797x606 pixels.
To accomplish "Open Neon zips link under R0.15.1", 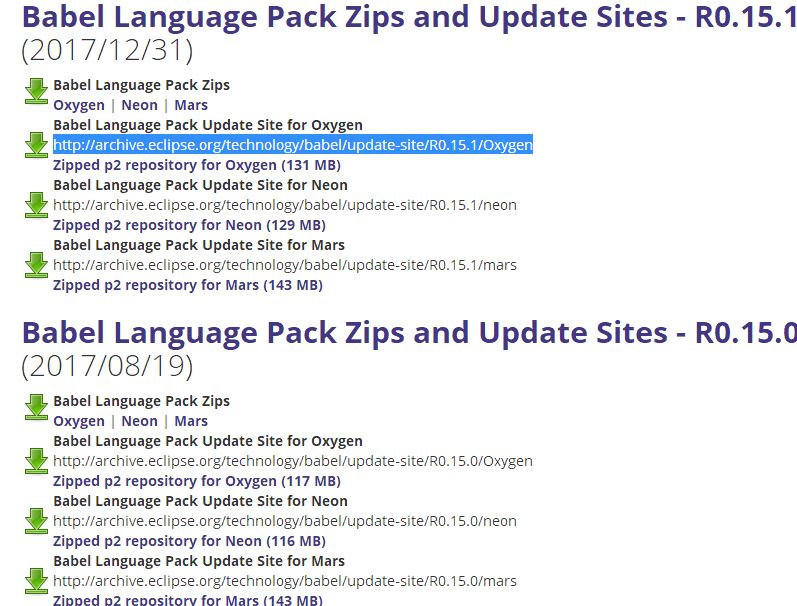I will coord(139,105).
